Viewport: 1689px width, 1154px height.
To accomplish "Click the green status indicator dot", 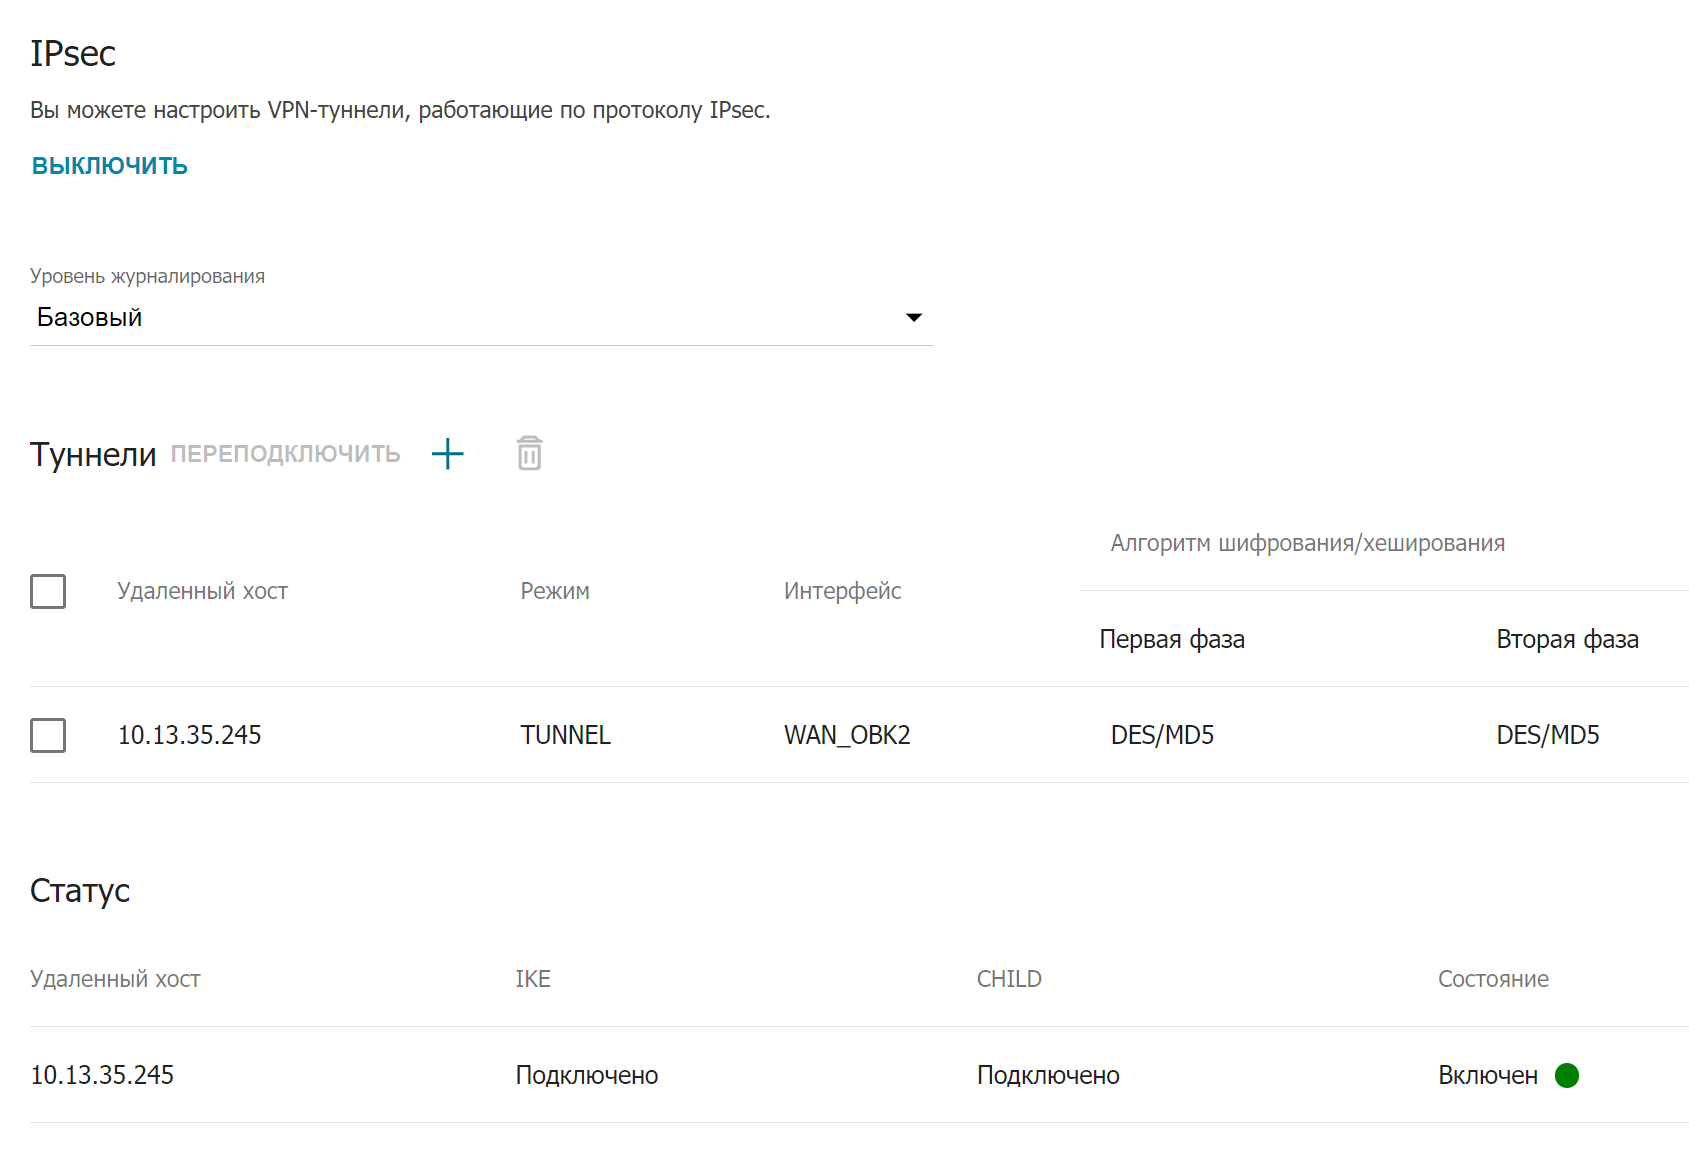I will pyautogui.click(x=1567, y=1075).
